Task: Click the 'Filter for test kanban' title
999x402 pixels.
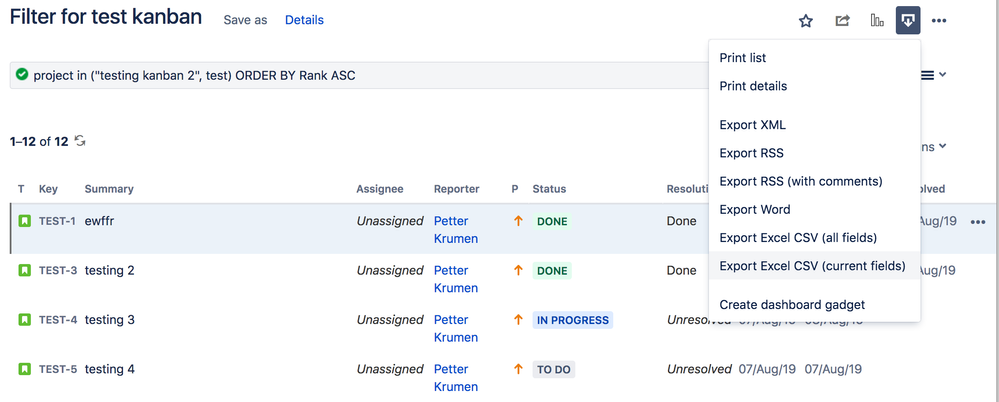Action: (106, 17)
